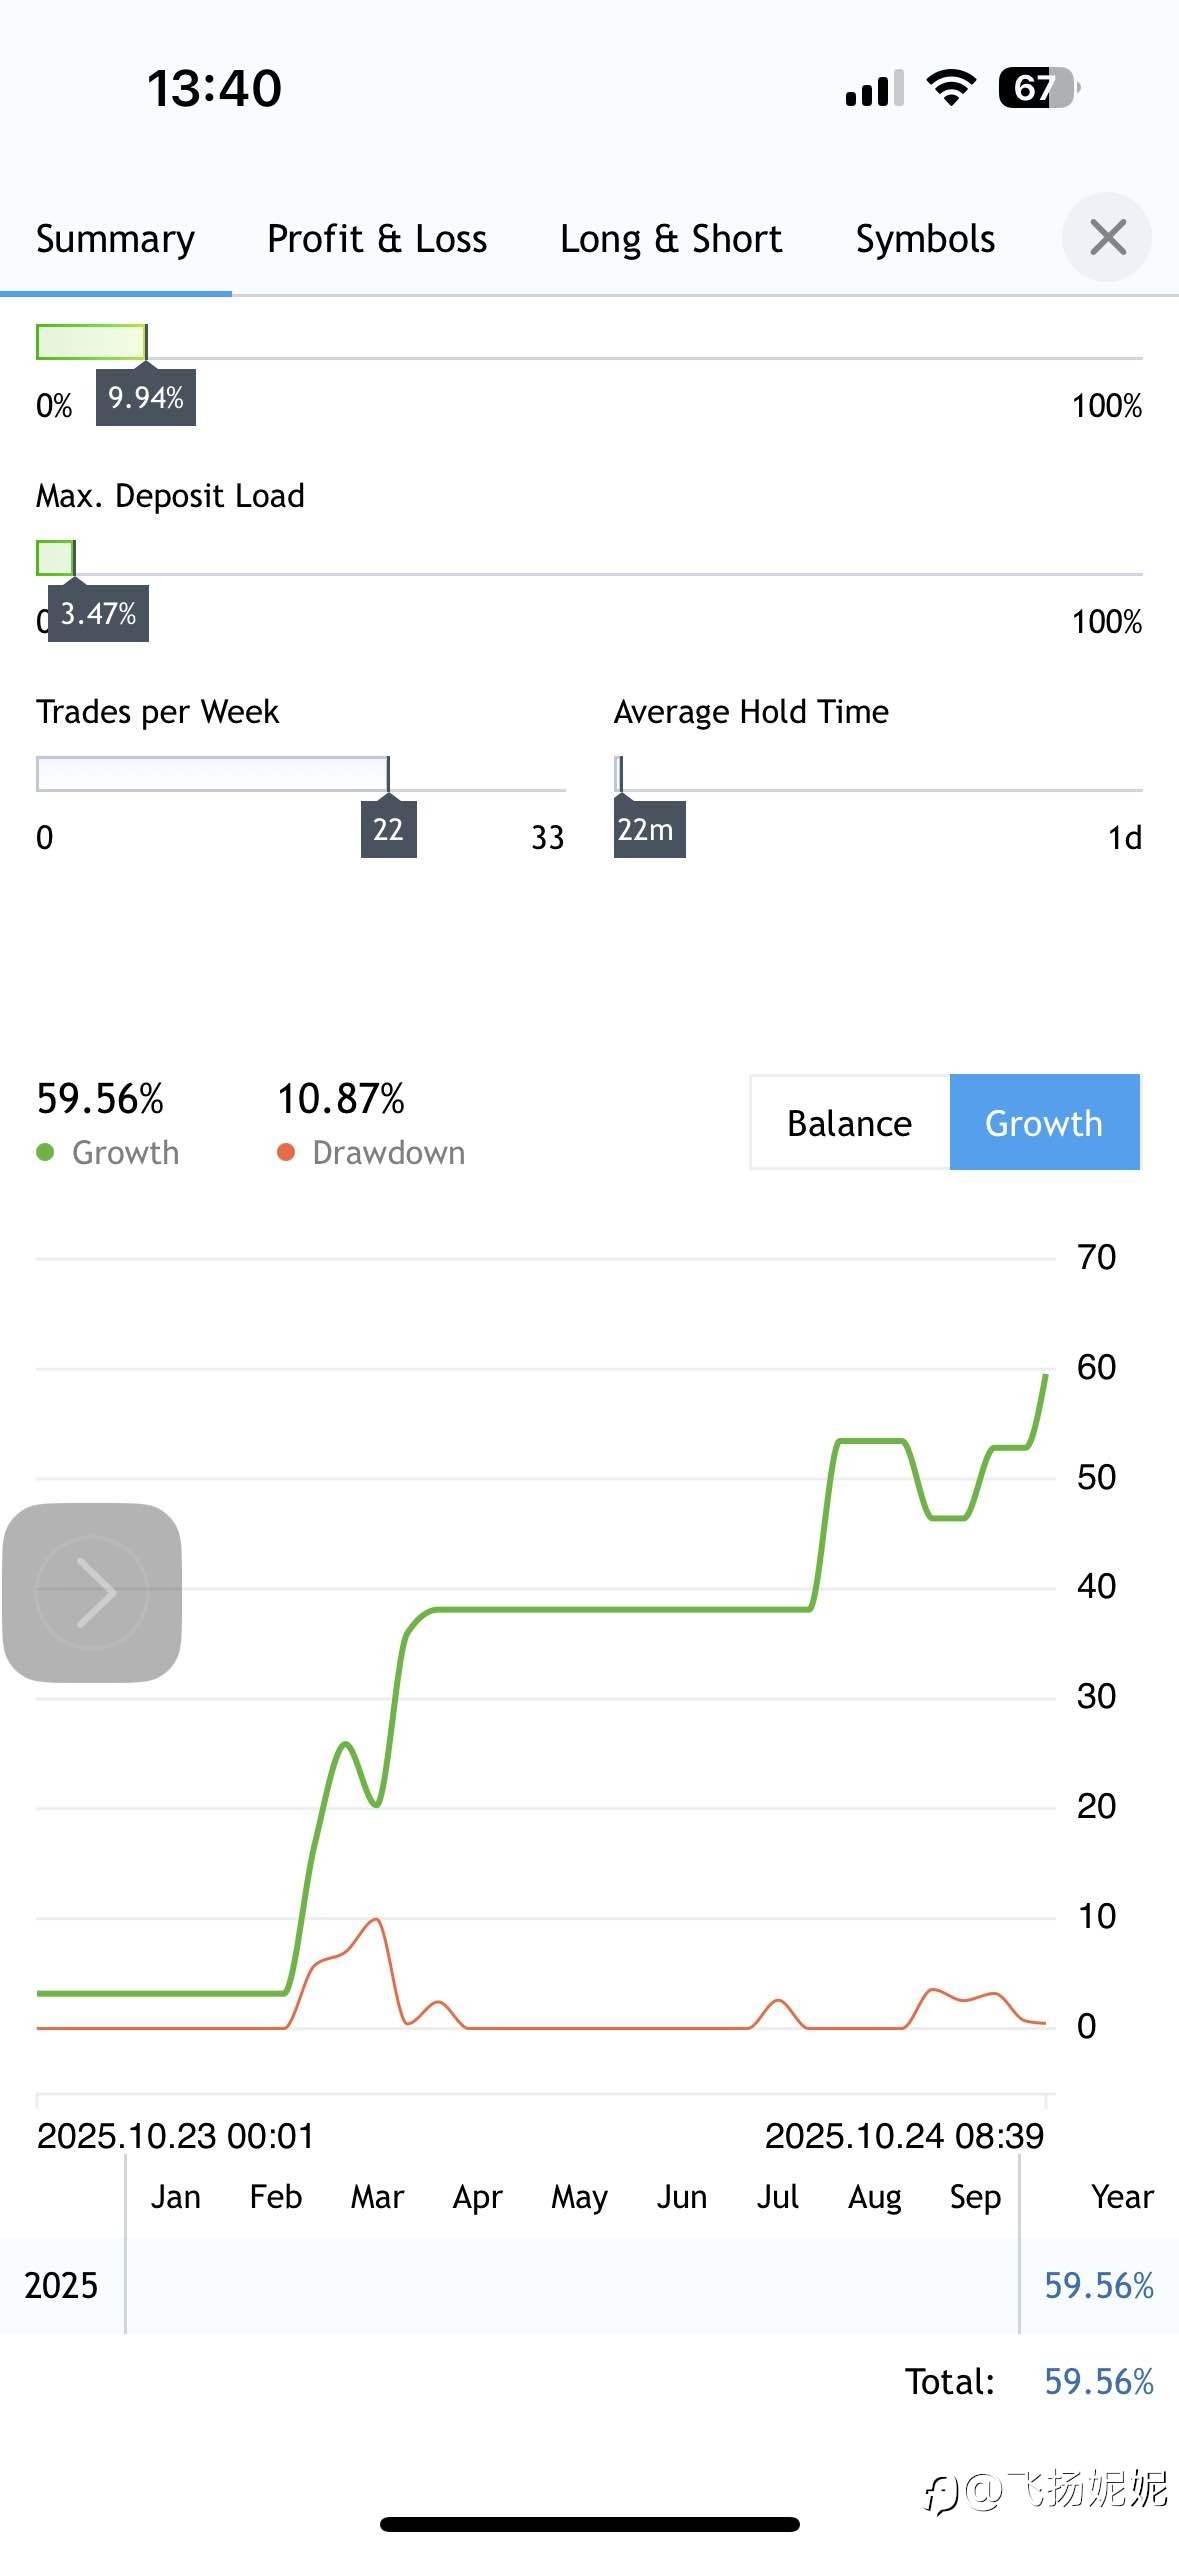
Task: Switch chart to Balance view
Action: click(849, 1123)
